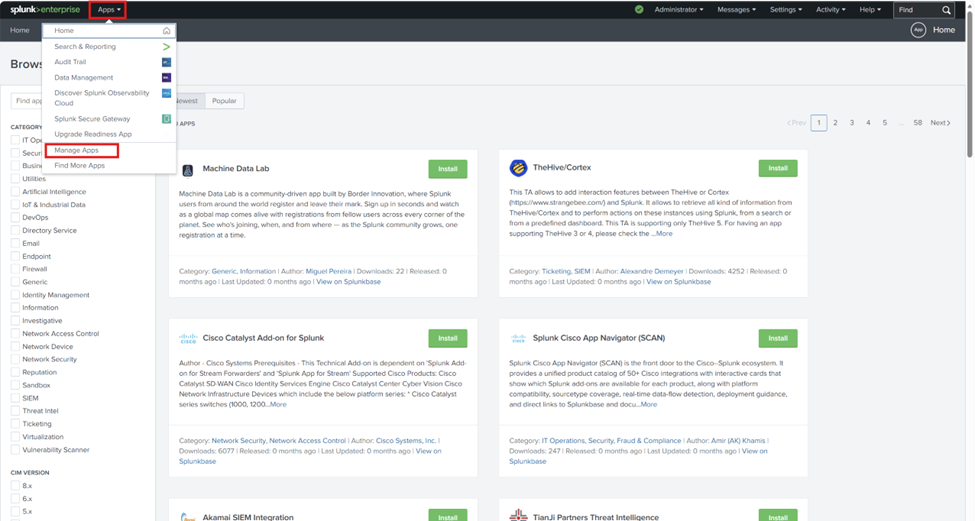Click Home in the navigation bar
The width and height of the screenshot is (975, 521).
(20, 30)
